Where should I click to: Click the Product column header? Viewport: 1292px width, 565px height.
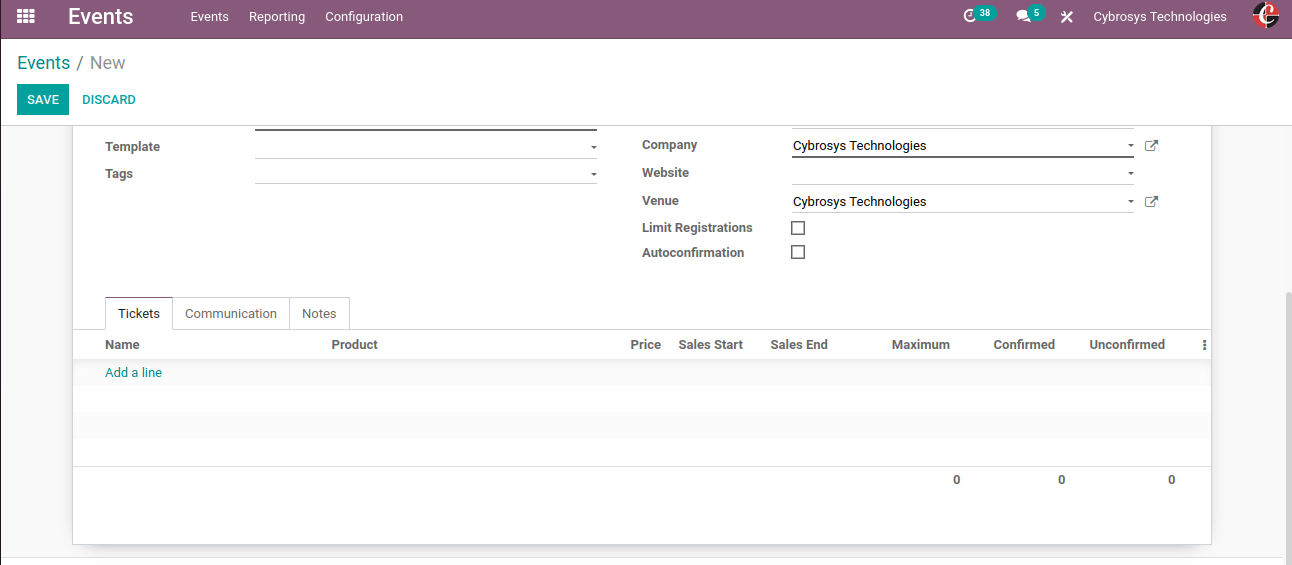(x=354, y=345)
